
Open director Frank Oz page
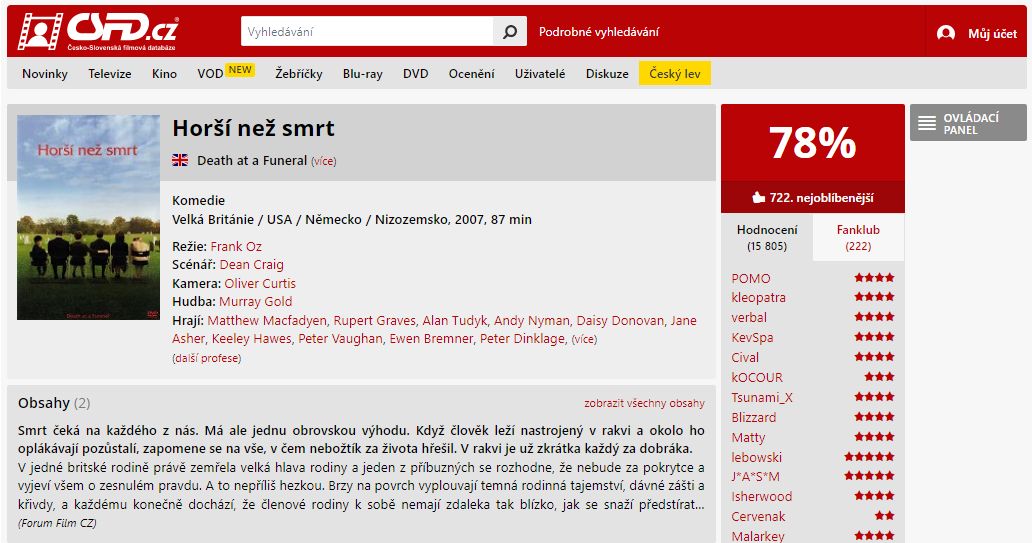coord(236,246)
